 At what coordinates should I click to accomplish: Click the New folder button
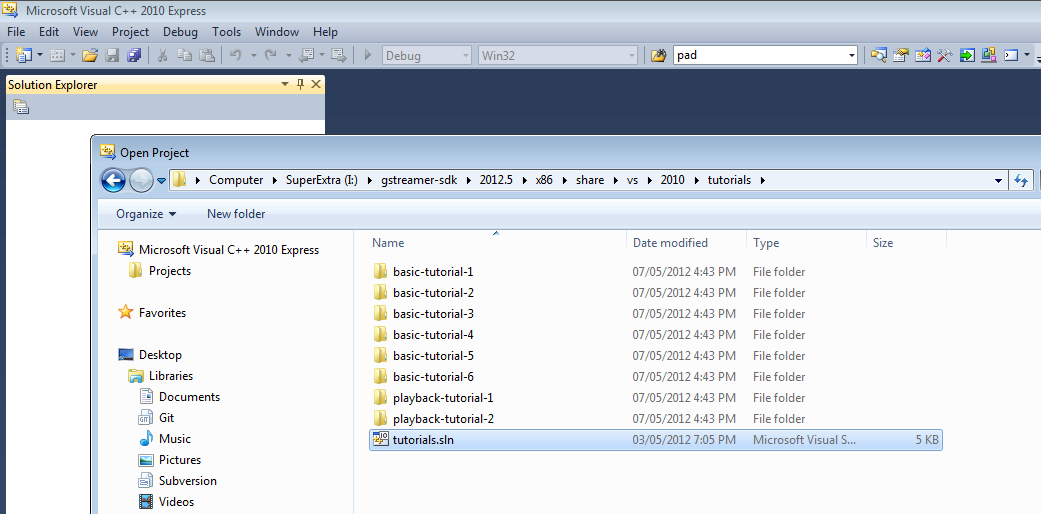pos(236,214)
